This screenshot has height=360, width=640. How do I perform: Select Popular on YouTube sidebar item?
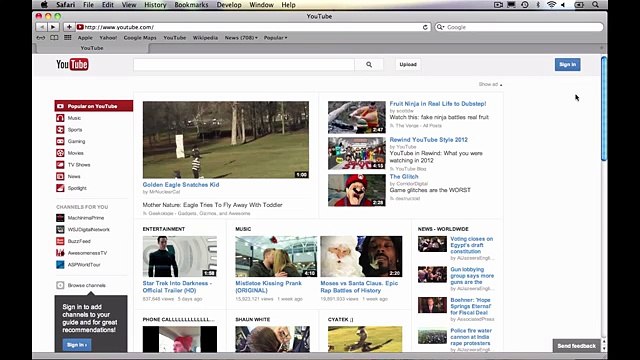93,106
